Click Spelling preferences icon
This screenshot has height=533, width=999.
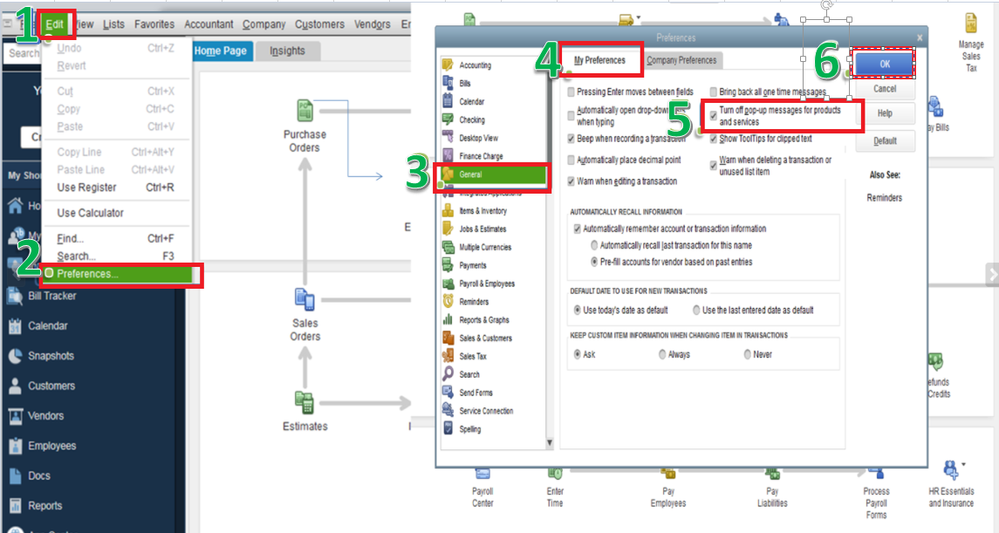tap(448, 429)
